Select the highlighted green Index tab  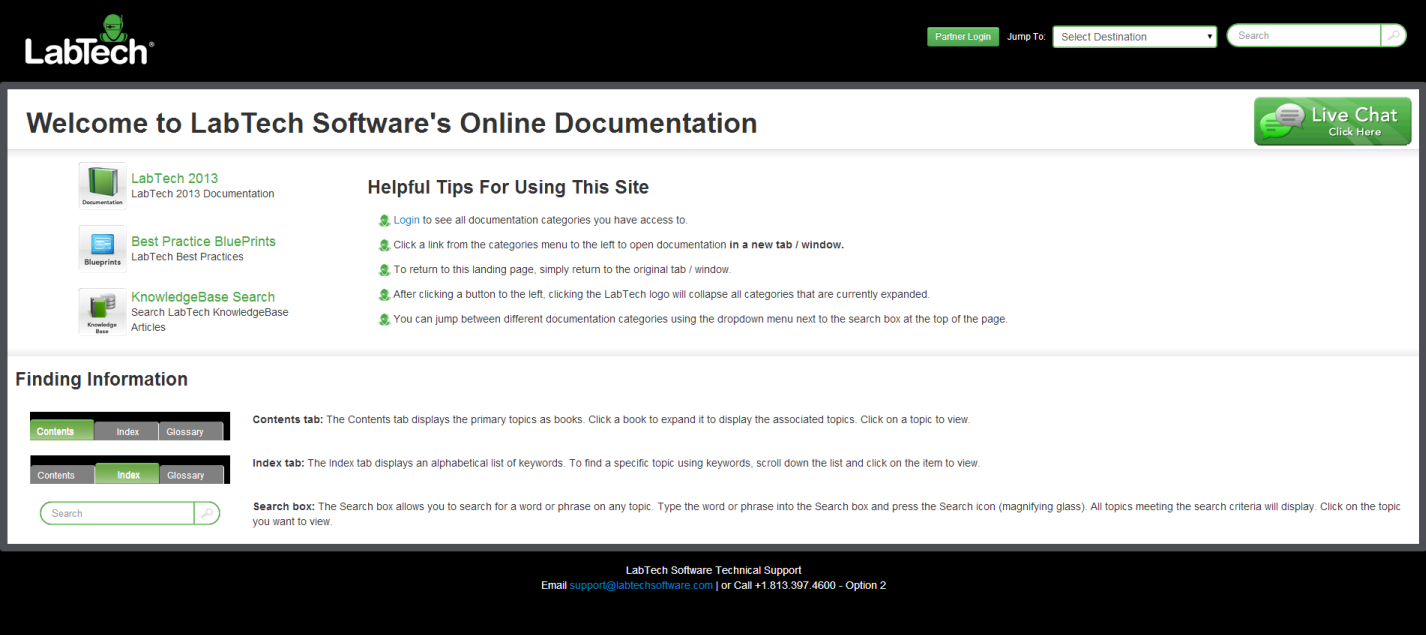point(127,474)
